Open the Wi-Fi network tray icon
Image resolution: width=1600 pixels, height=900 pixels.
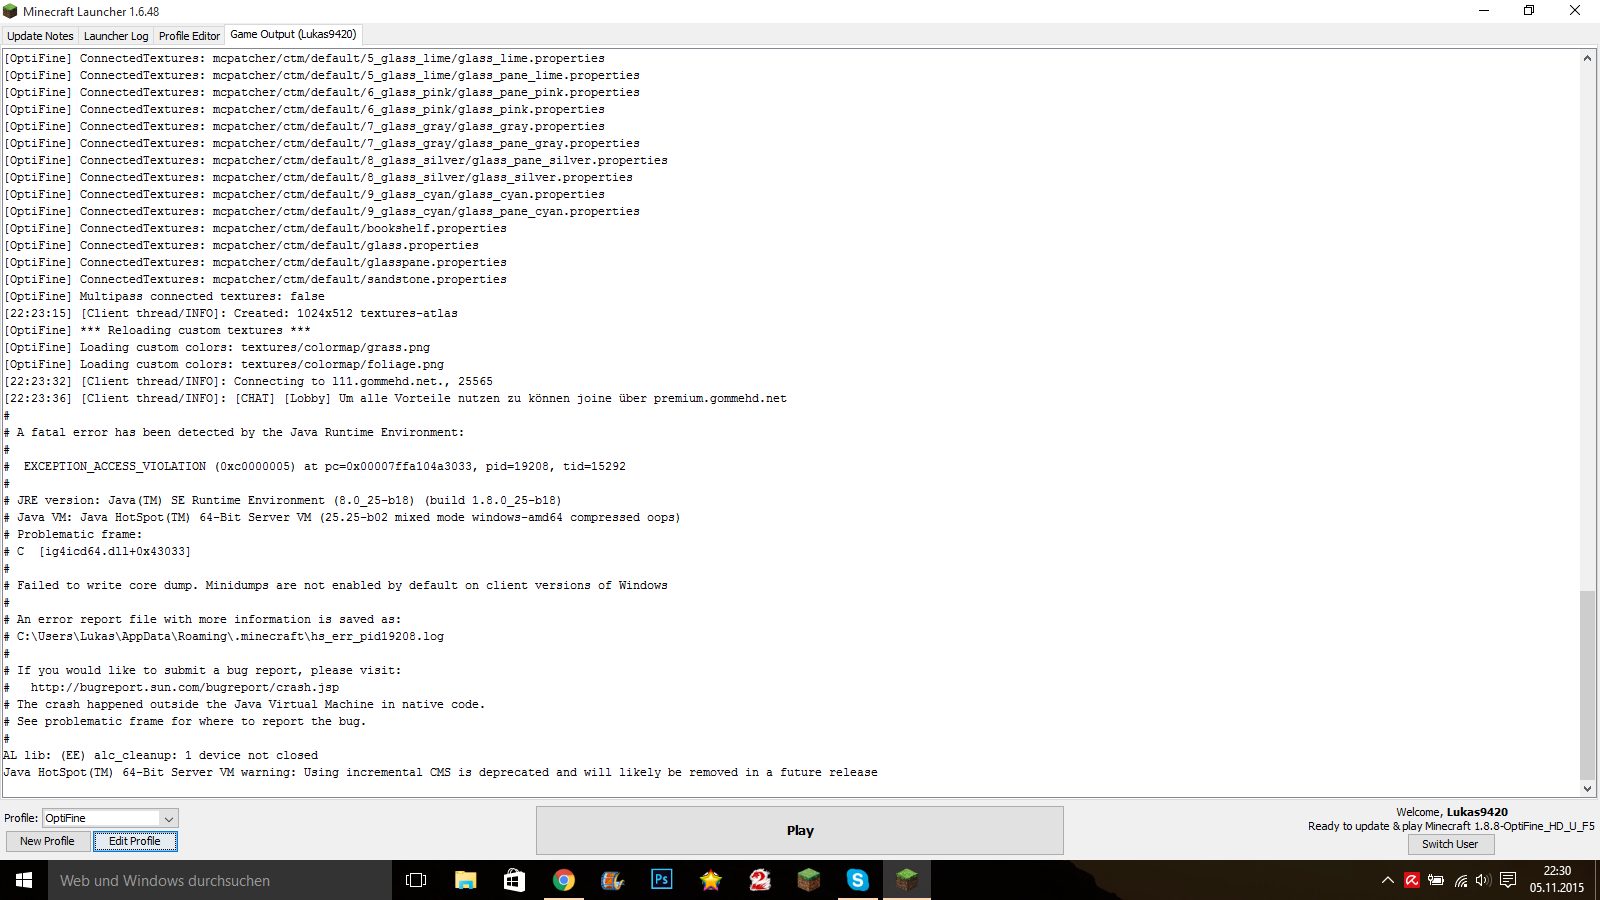1461,881
